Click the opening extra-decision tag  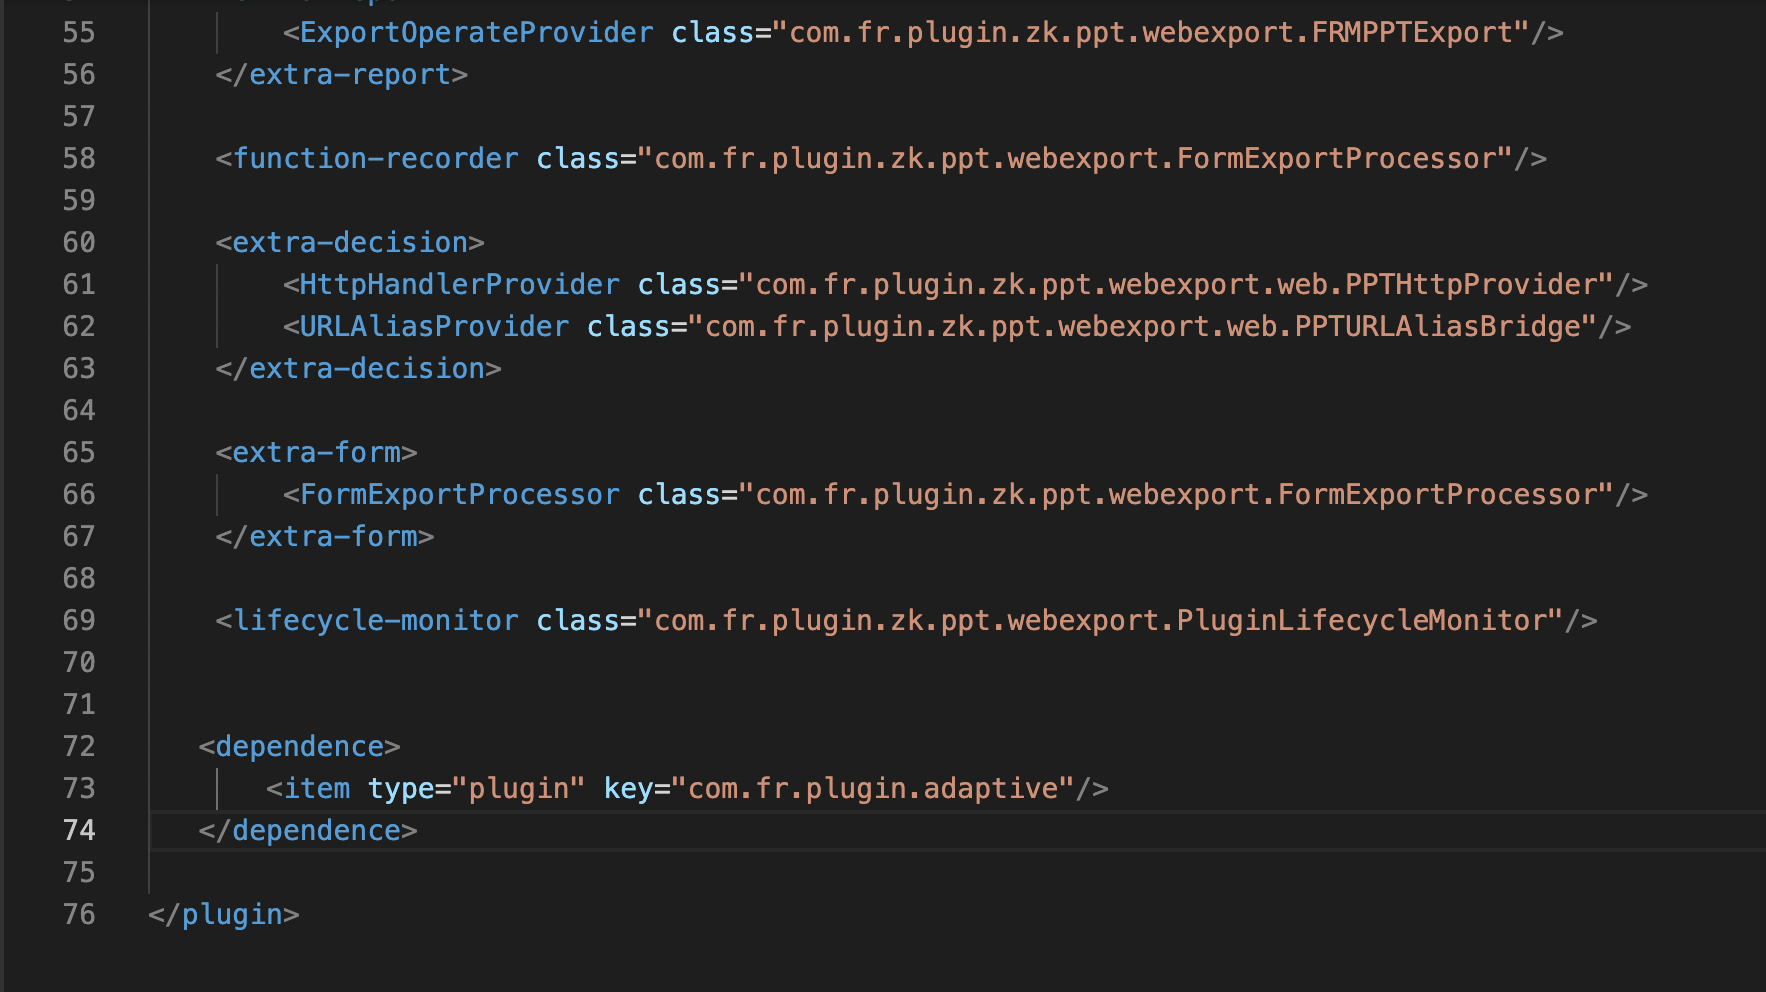point(350,242)
